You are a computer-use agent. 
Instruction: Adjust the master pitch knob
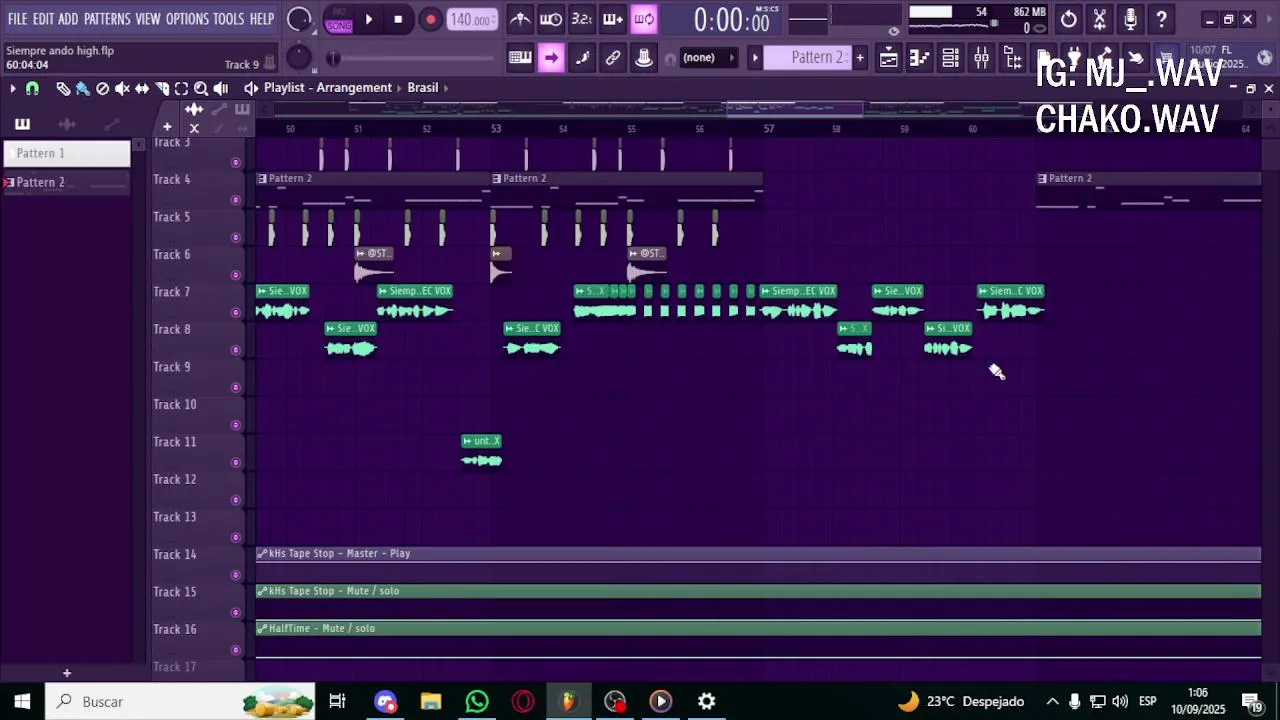pyautogui.click(x=299, y=58)
